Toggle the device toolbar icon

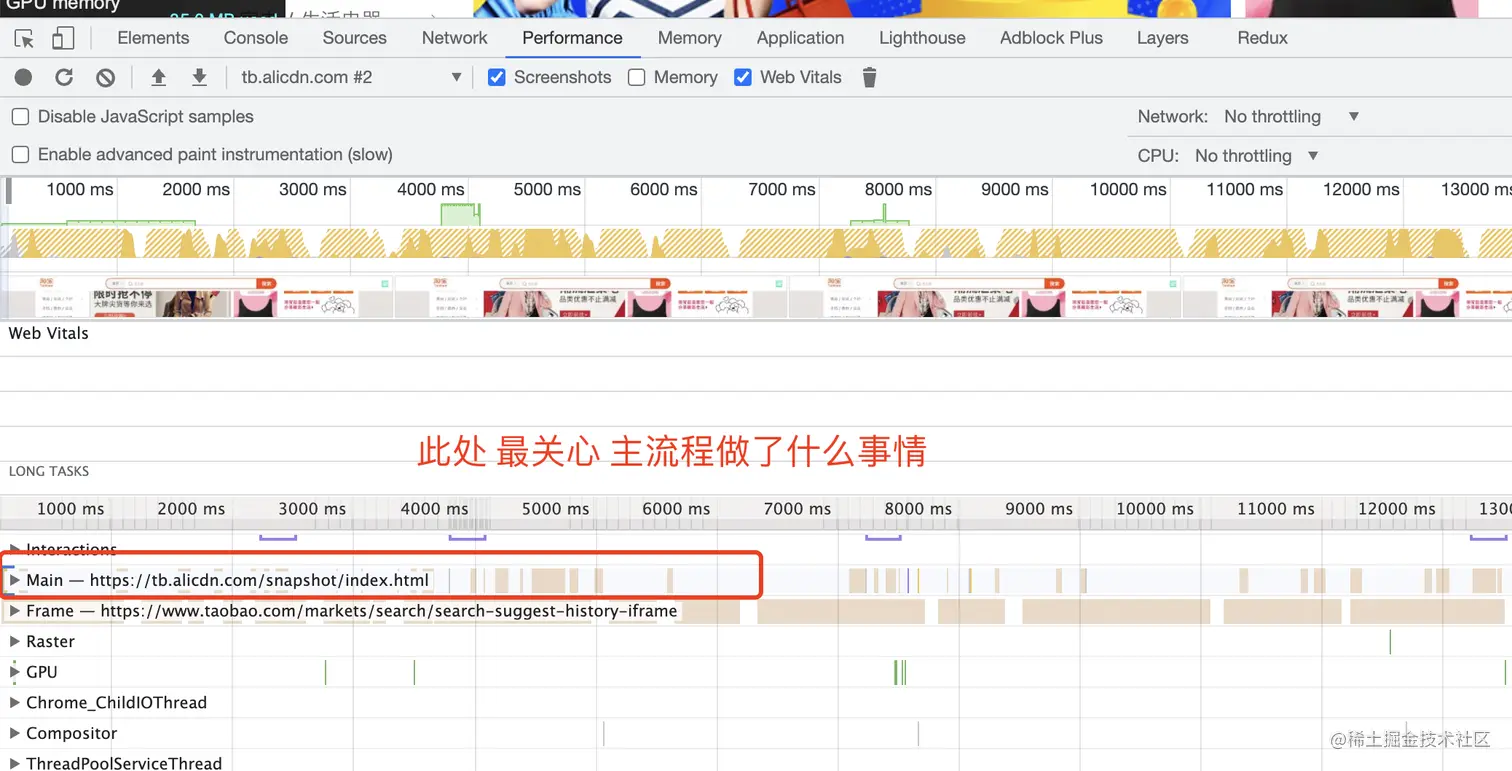(x=63, y=38)
